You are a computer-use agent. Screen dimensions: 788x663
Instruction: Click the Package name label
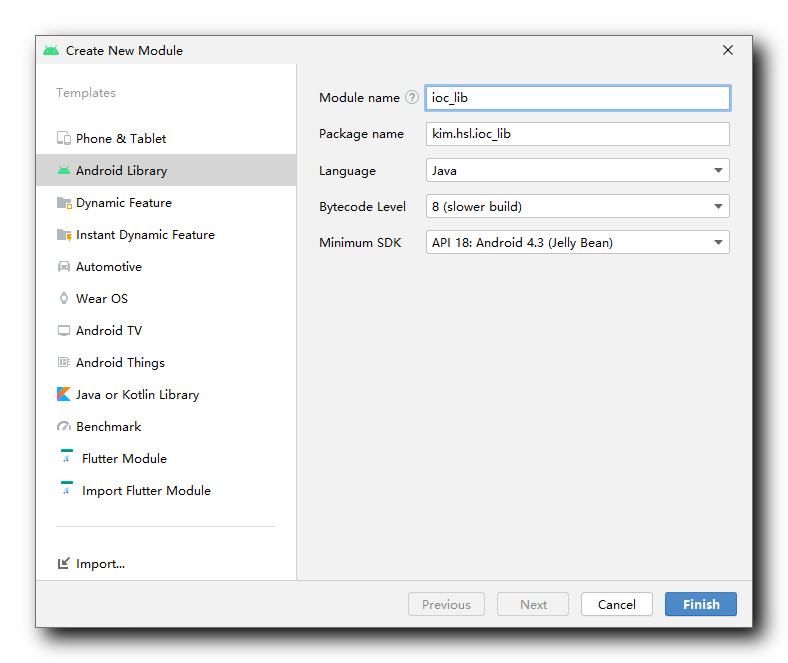click(x=361, y=134)
